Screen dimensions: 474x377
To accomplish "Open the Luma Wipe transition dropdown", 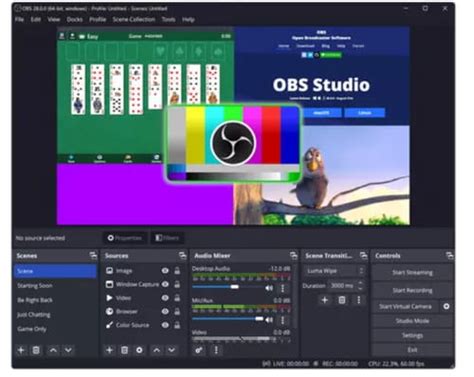I will tap(334, 271).
